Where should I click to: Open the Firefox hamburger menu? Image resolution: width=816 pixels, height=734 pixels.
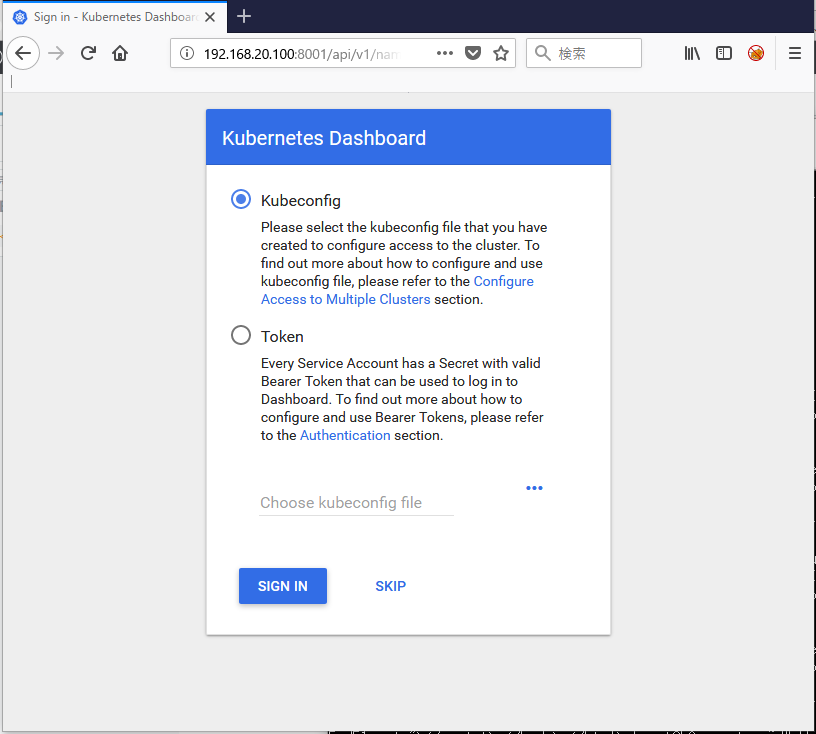tap(795, 53)
